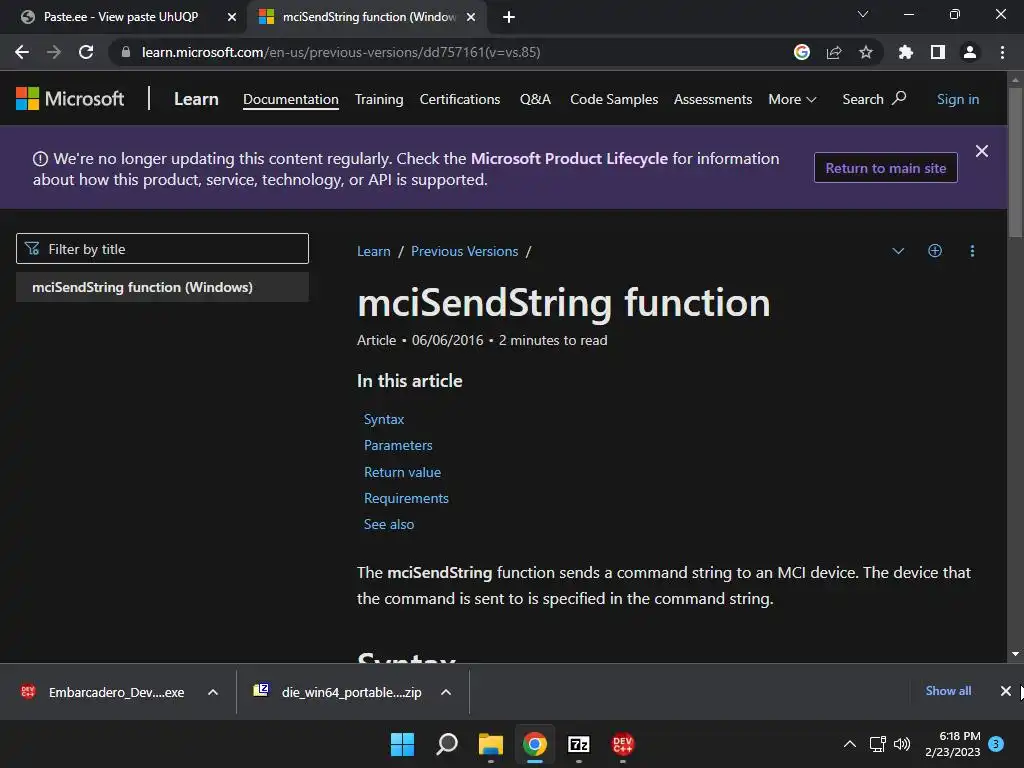Open the notification count badge
The width and height of the screenshot is (1024, 768).
coord(996,744)
